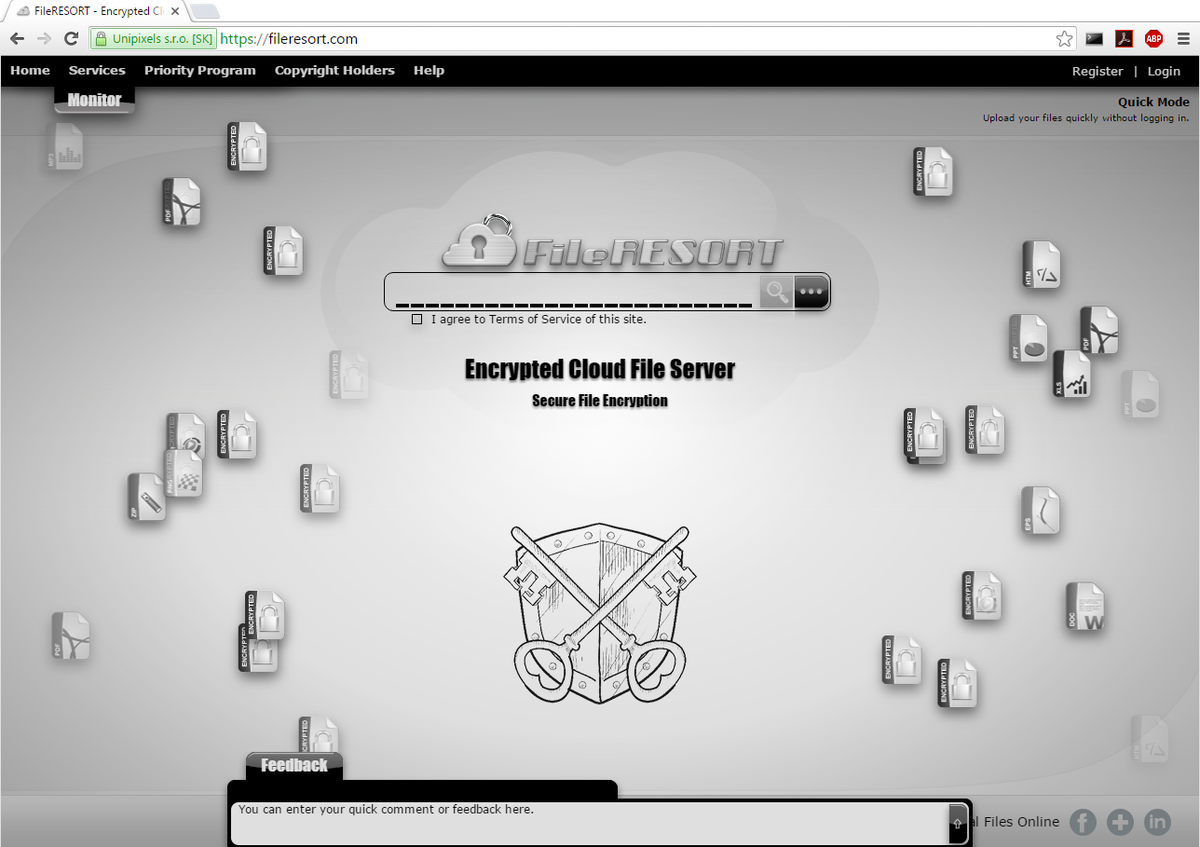Reload the page with the refresh icon
The height and width of the screenshot is (847, 1200).
[x=71, y=39]
